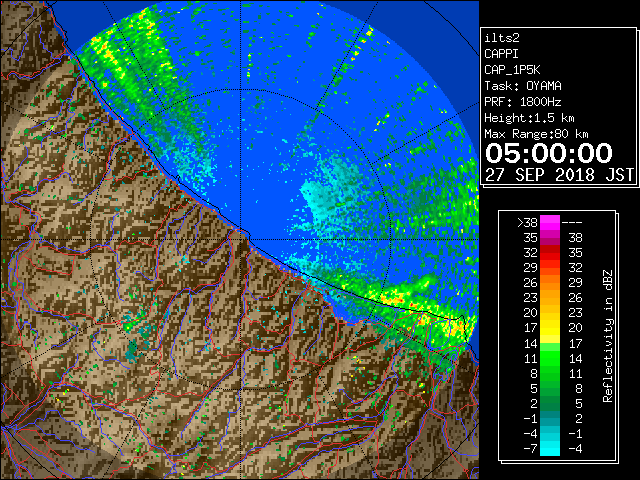Click the 'CAPPI' product label
This screenshot has width=640, height=480.
pyautogui.click(x=501, y=54)
